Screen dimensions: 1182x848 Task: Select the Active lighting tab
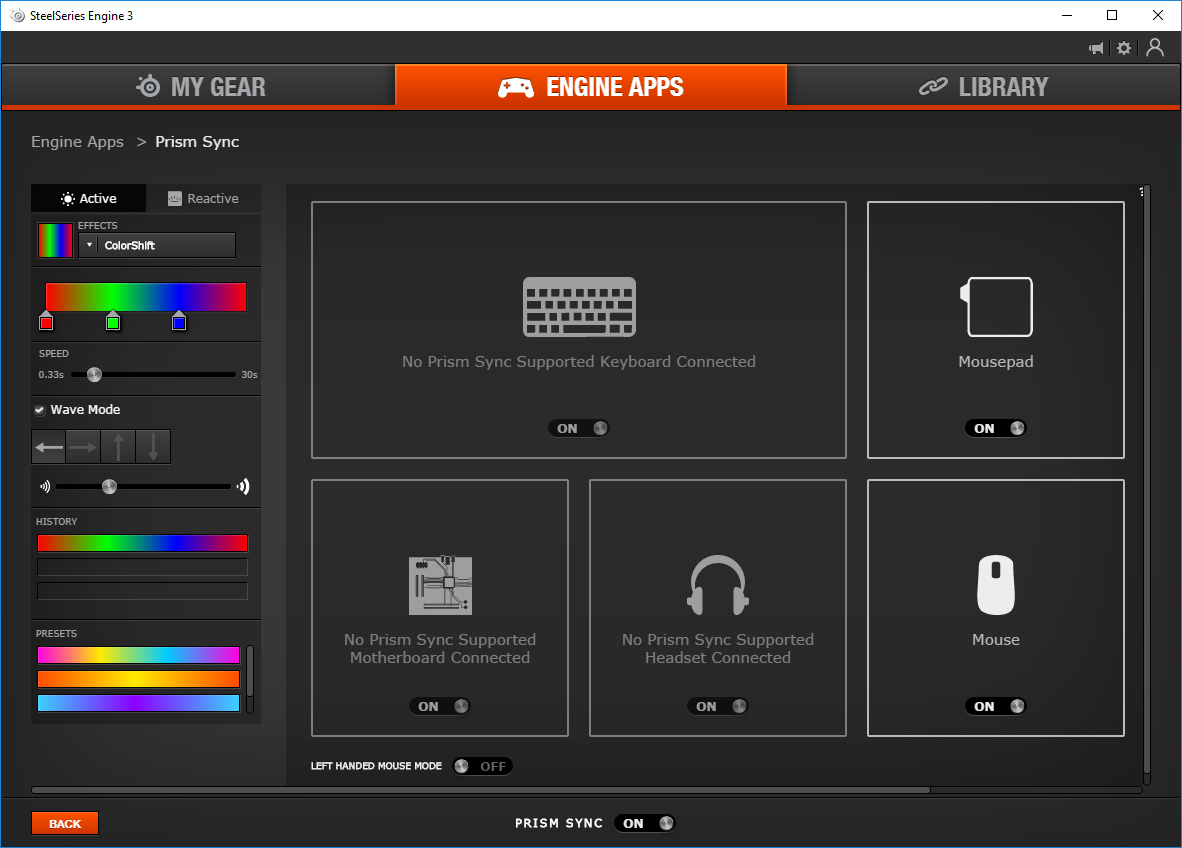(88, 198)
